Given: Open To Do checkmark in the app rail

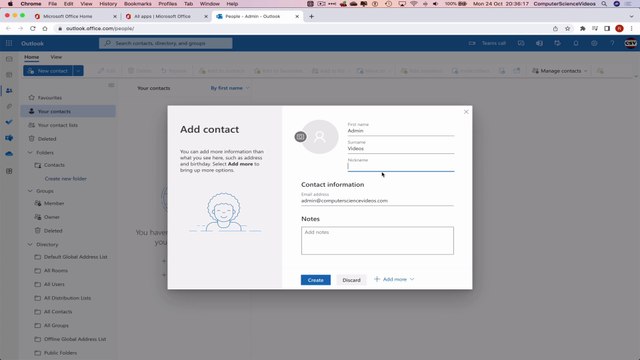Looking at the screenshot, I should pyautogui.click(x=9, y=122).
